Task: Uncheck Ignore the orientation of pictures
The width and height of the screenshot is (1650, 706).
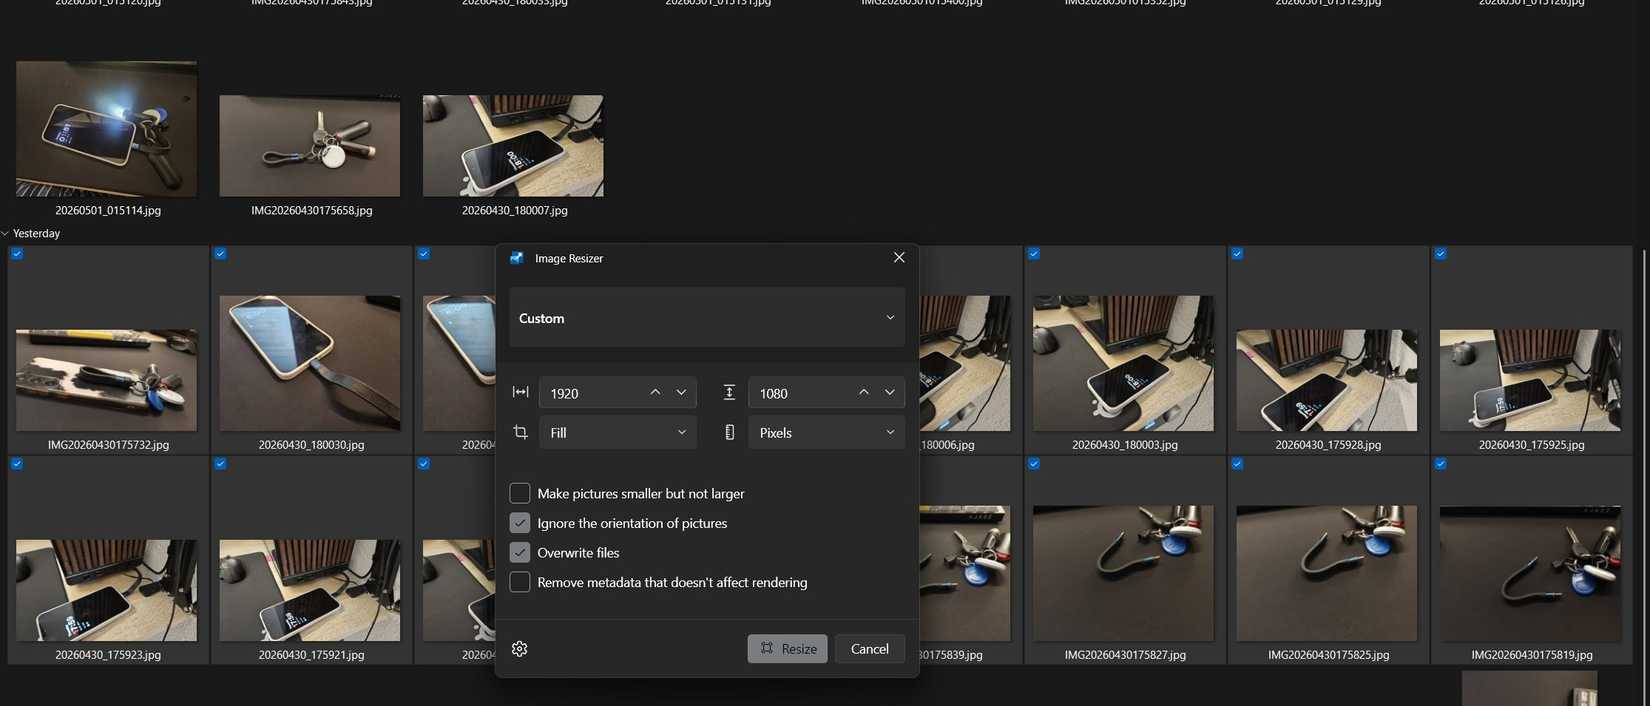Action: pos(520,523)
